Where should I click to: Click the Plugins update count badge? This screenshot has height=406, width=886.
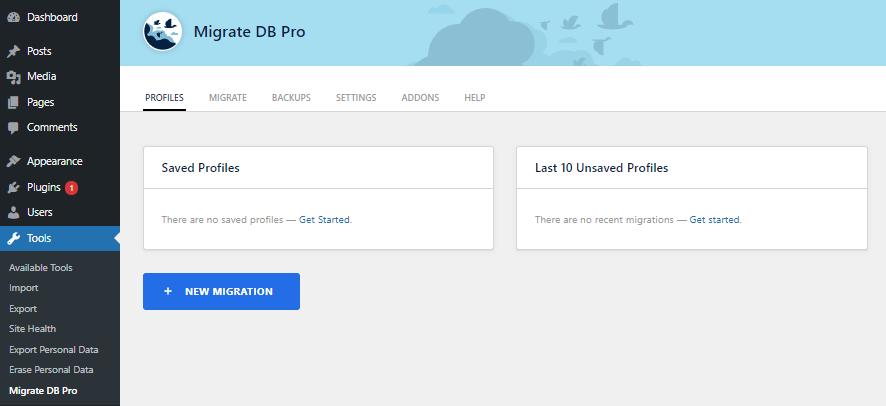[71, 187]
